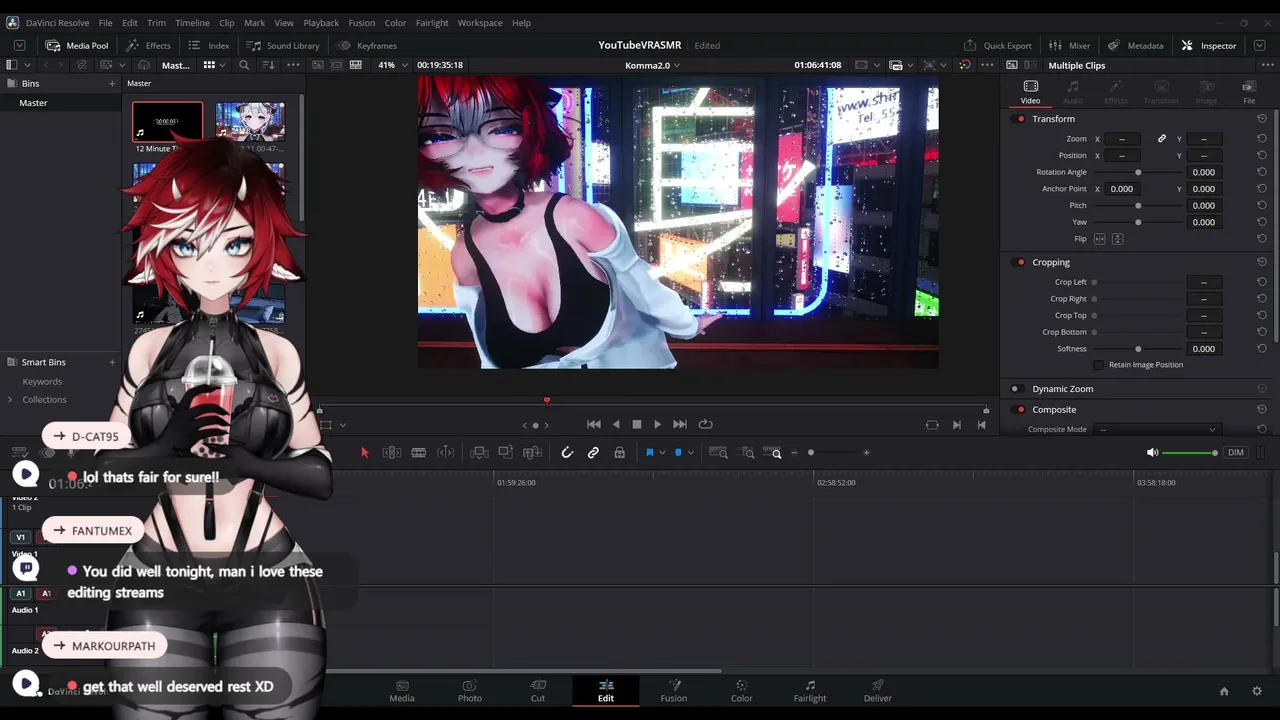Activate the Trim Edit Mode tool

click(x=392, y=453)
